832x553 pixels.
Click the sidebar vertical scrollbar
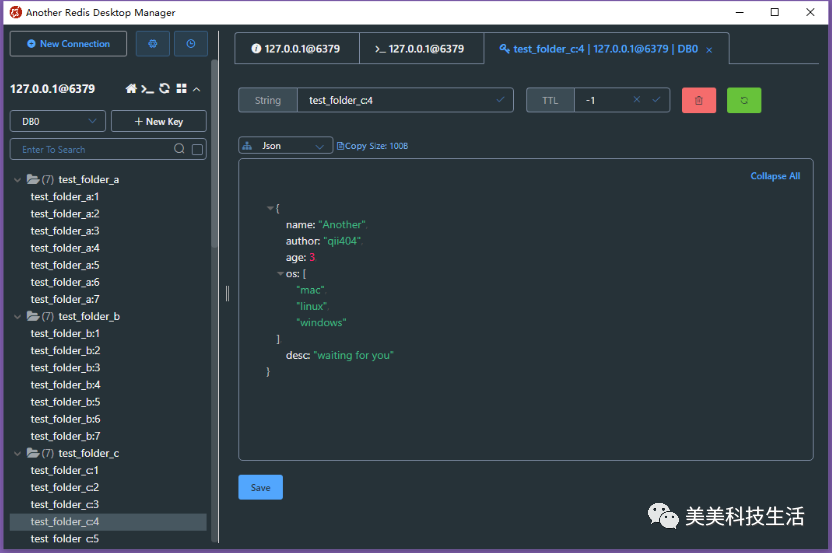point(214,154)
